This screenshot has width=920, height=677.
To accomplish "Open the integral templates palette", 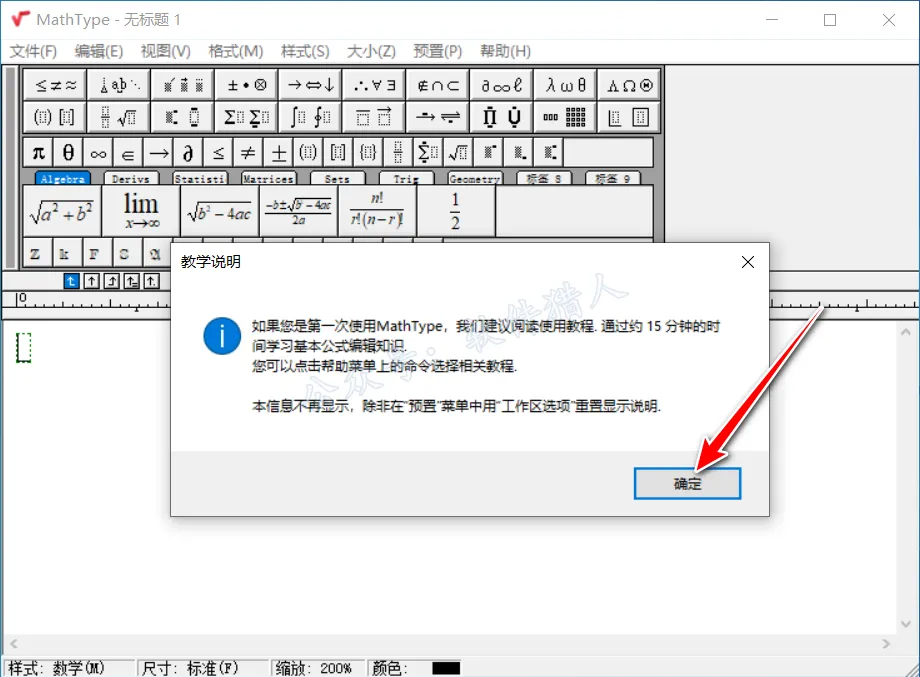I will tap(311, 117).
